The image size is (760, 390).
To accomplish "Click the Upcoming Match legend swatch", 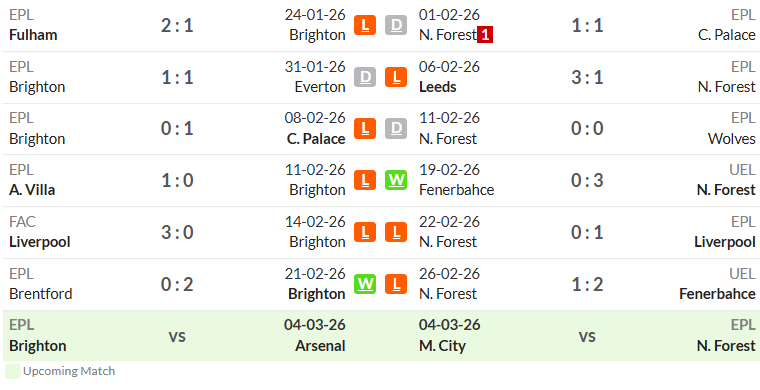I will (13, 372).
